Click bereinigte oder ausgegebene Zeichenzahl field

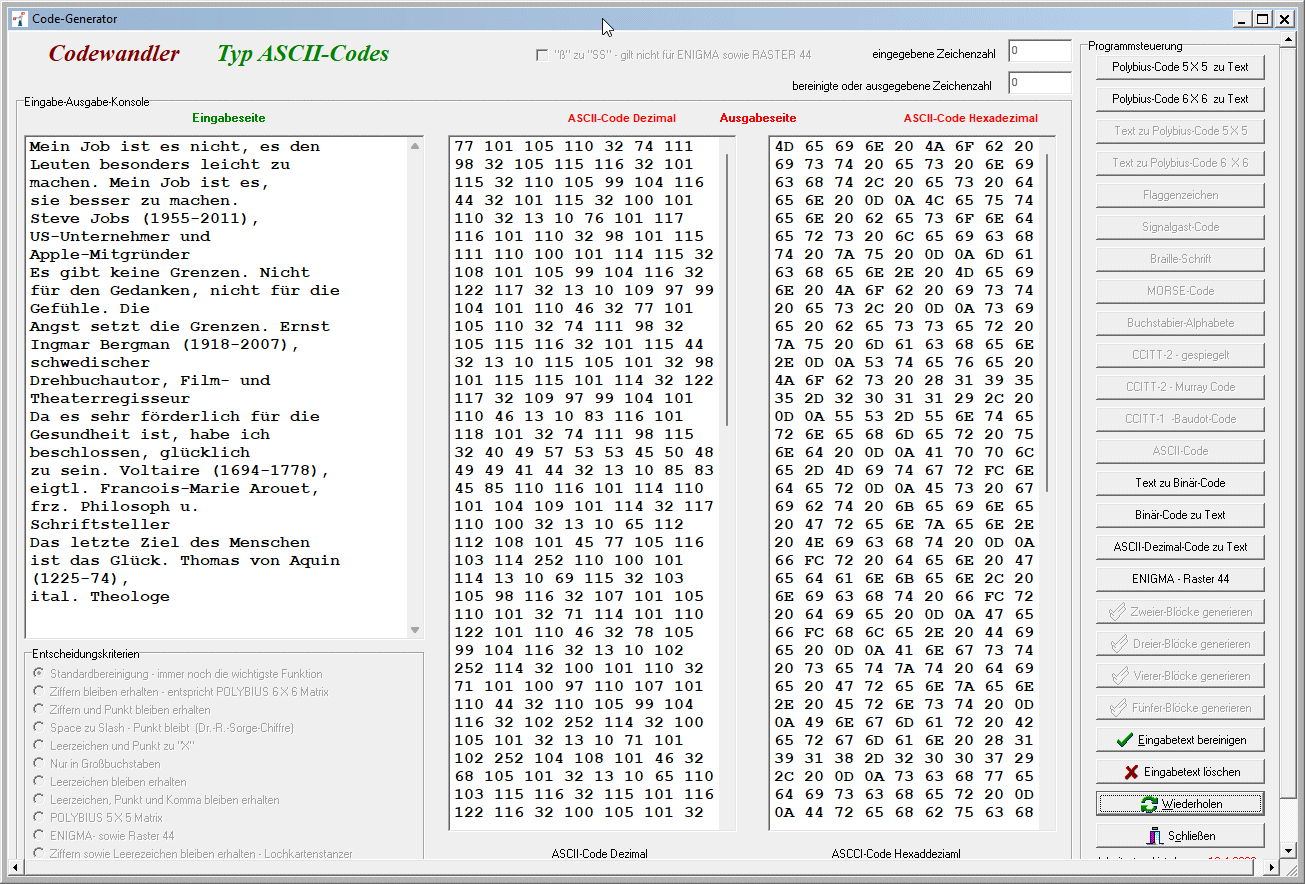pyautogui.click(x=1040, y=83)
